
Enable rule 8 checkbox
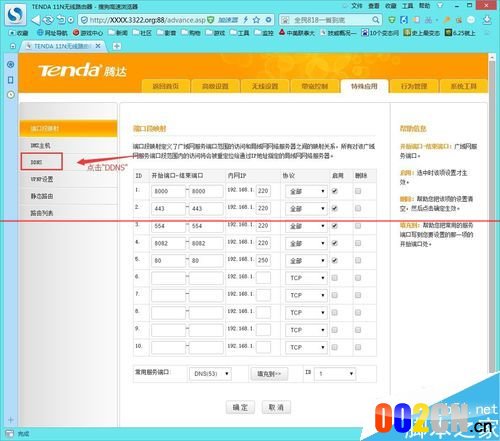(x=335, y=312)
